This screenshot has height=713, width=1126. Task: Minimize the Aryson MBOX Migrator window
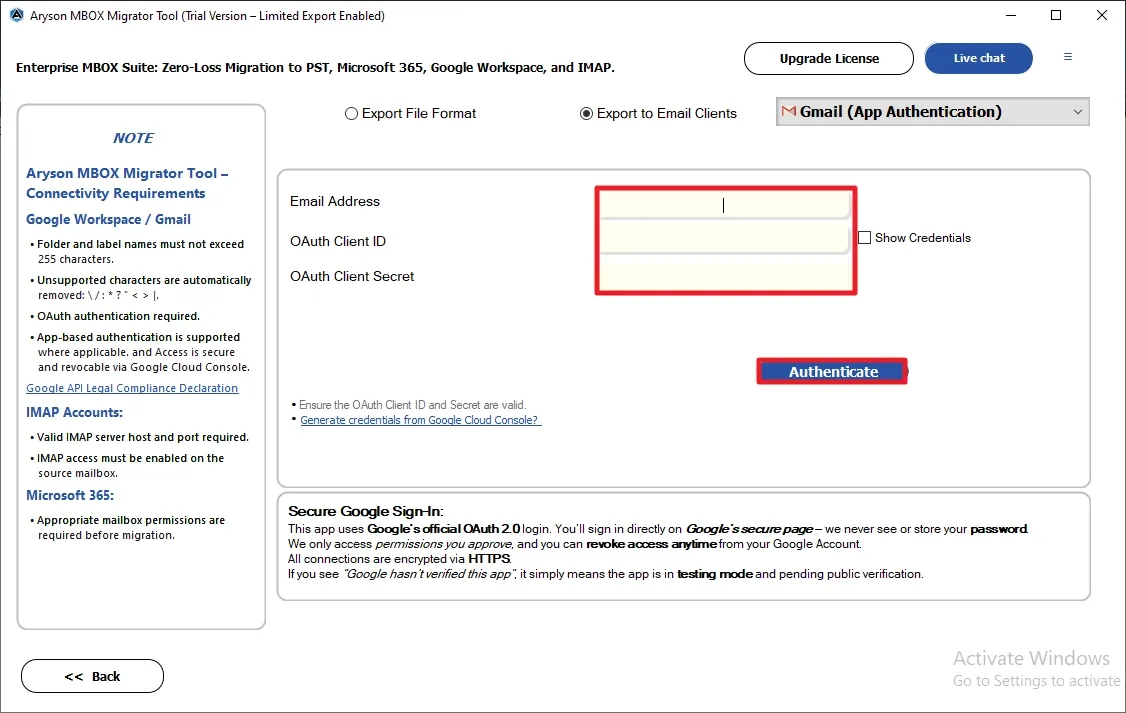(x=1010, y=15)
